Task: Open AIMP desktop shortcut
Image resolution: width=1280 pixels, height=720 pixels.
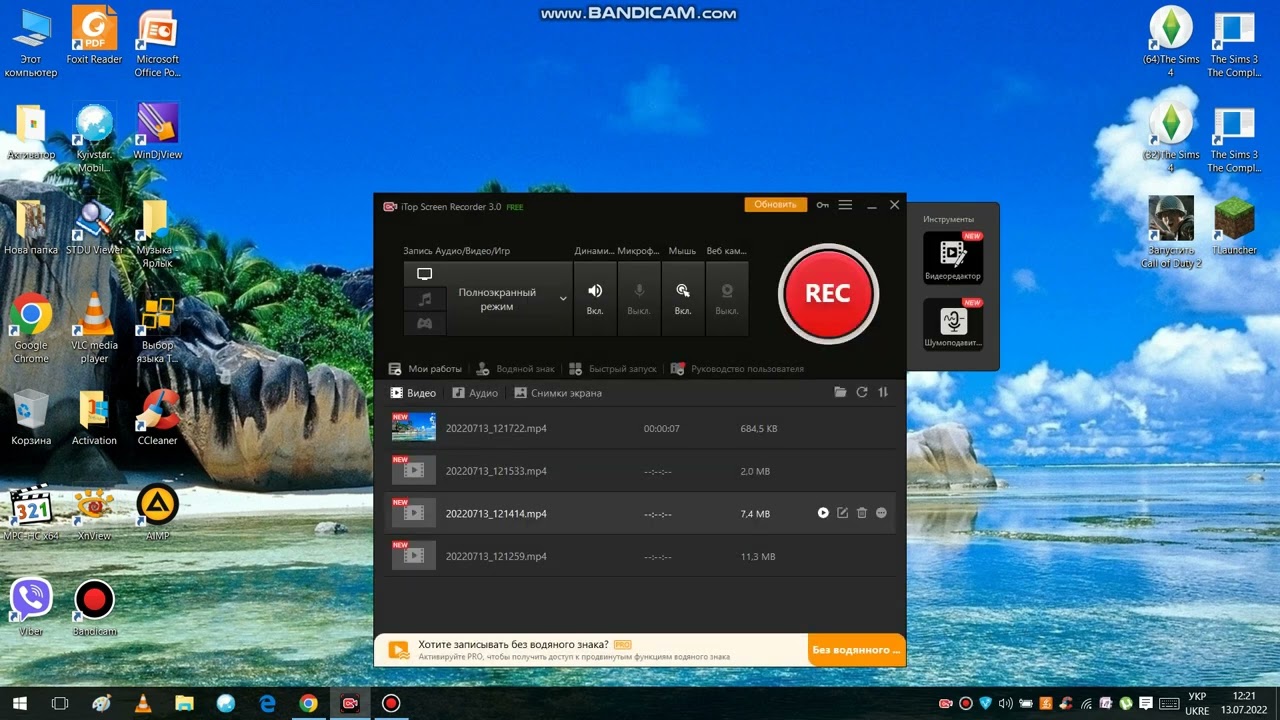Action: (x=157, y=513)
